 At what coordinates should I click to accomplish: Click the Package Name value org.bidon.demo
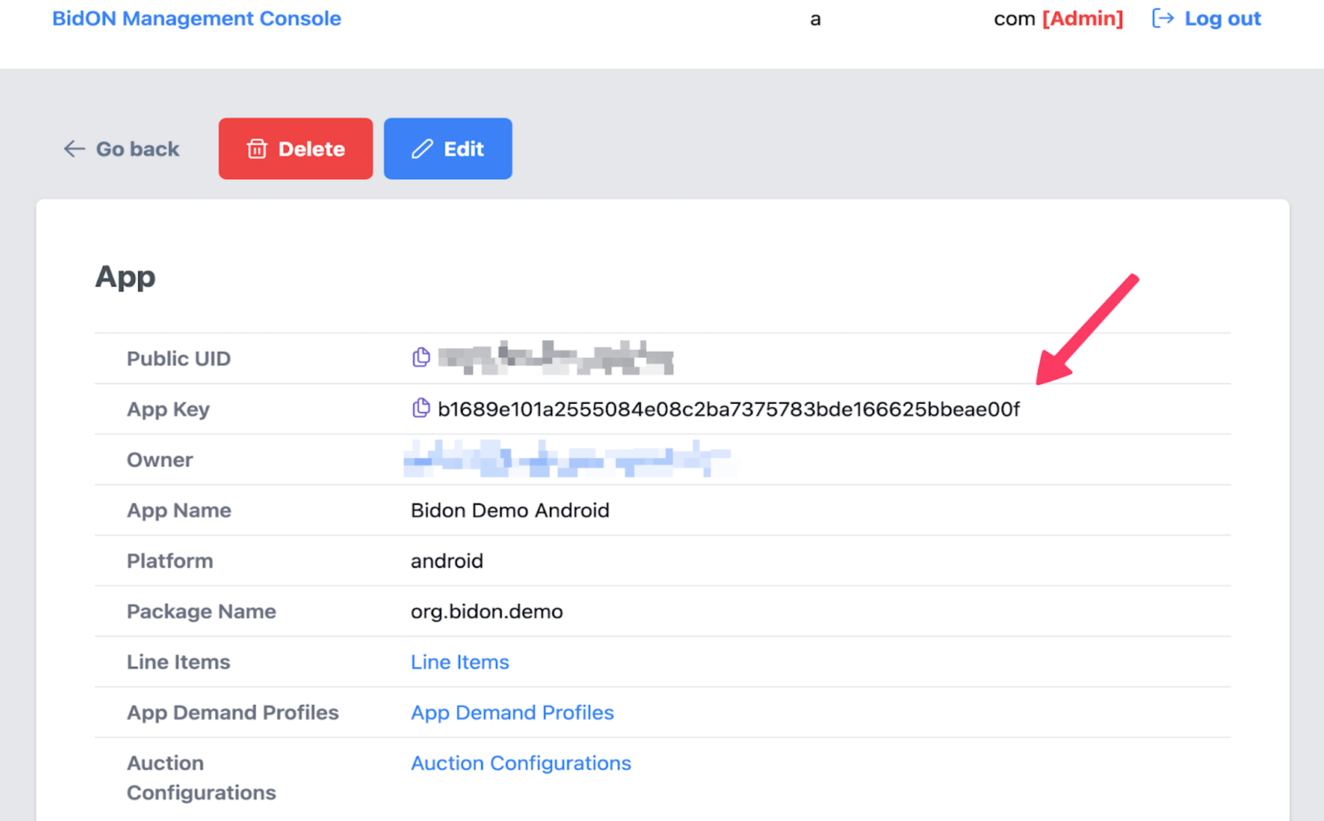click(487, 611)
